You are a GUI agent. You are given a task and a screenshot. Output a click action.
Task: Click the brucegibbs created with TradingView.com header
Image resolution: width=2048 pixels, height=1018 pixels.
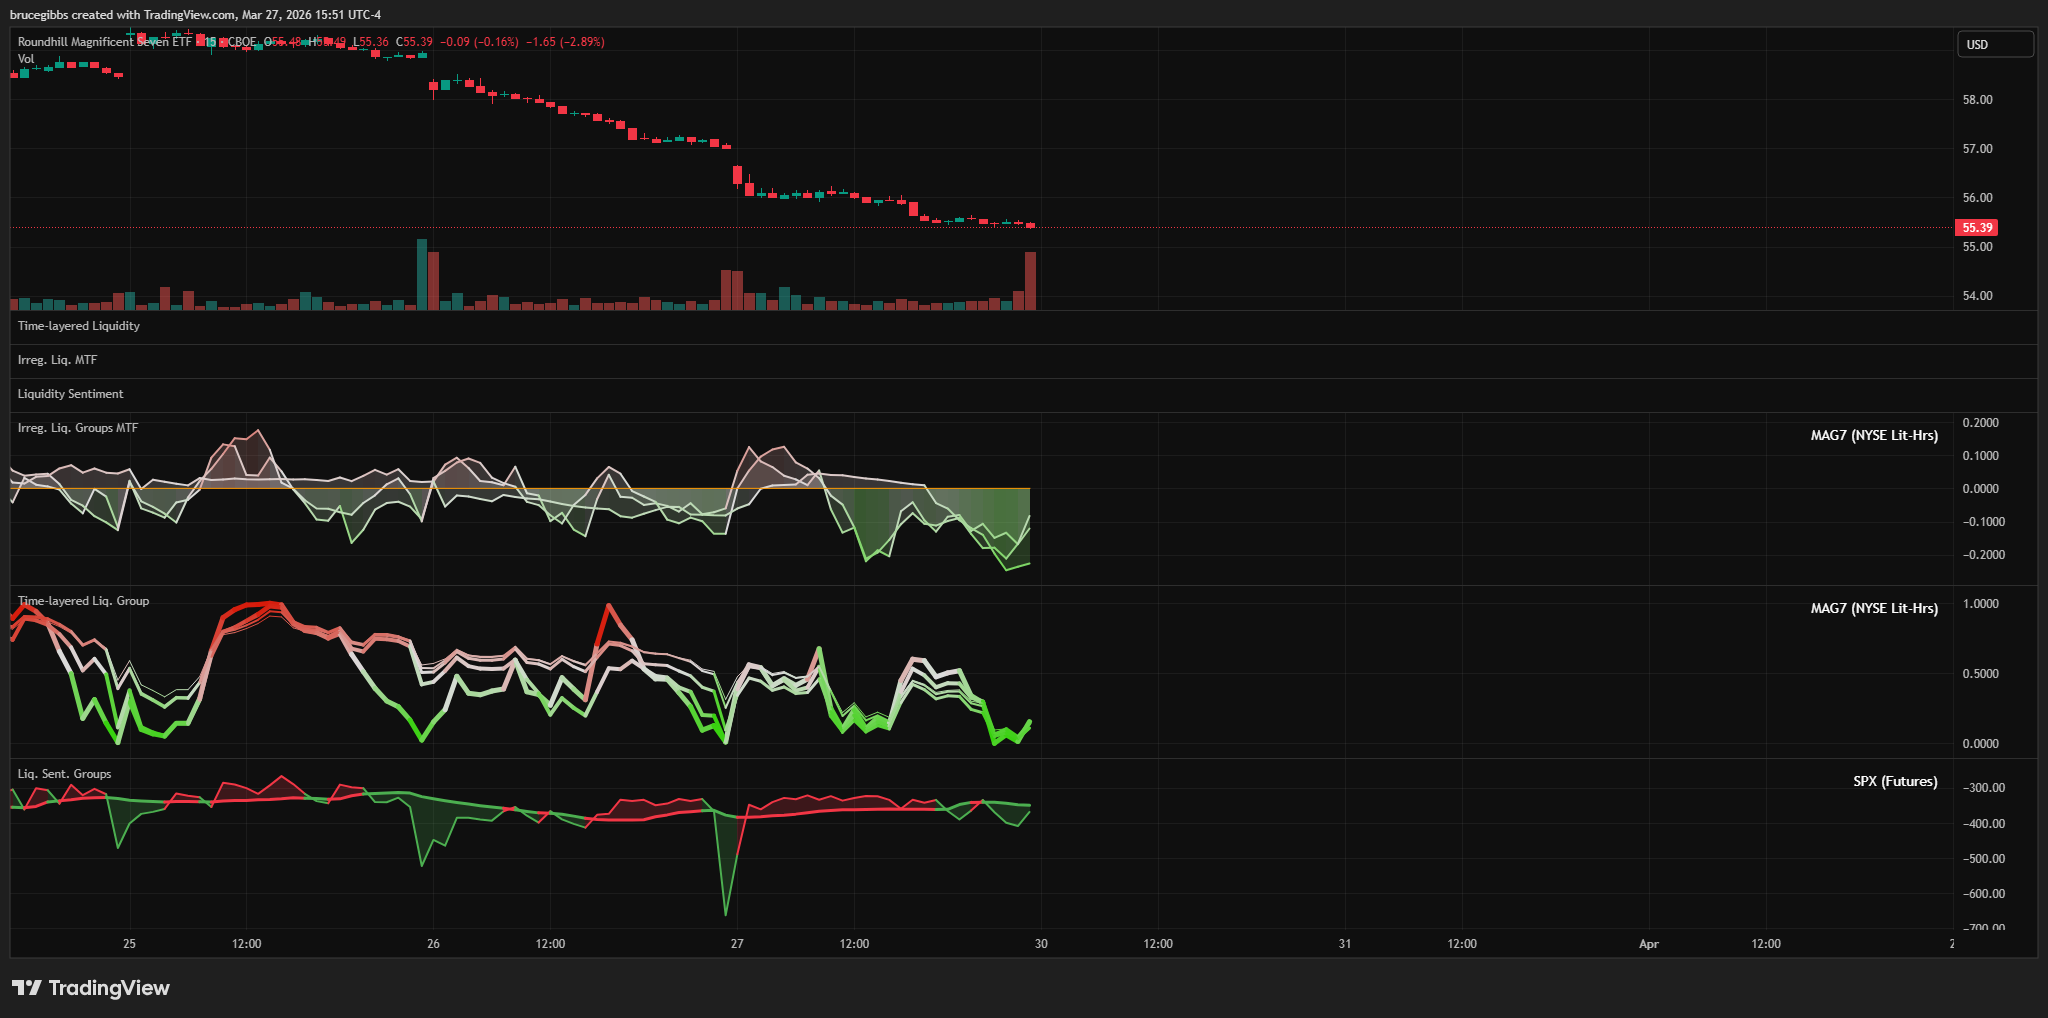[195, 15]
